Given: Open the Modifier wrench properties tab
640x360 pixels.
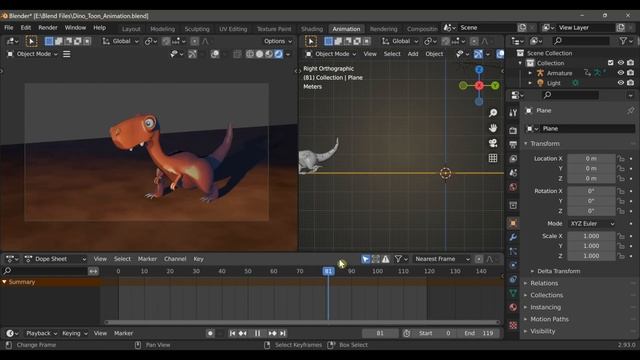Looking at the screenshot, I should point(513,237).
